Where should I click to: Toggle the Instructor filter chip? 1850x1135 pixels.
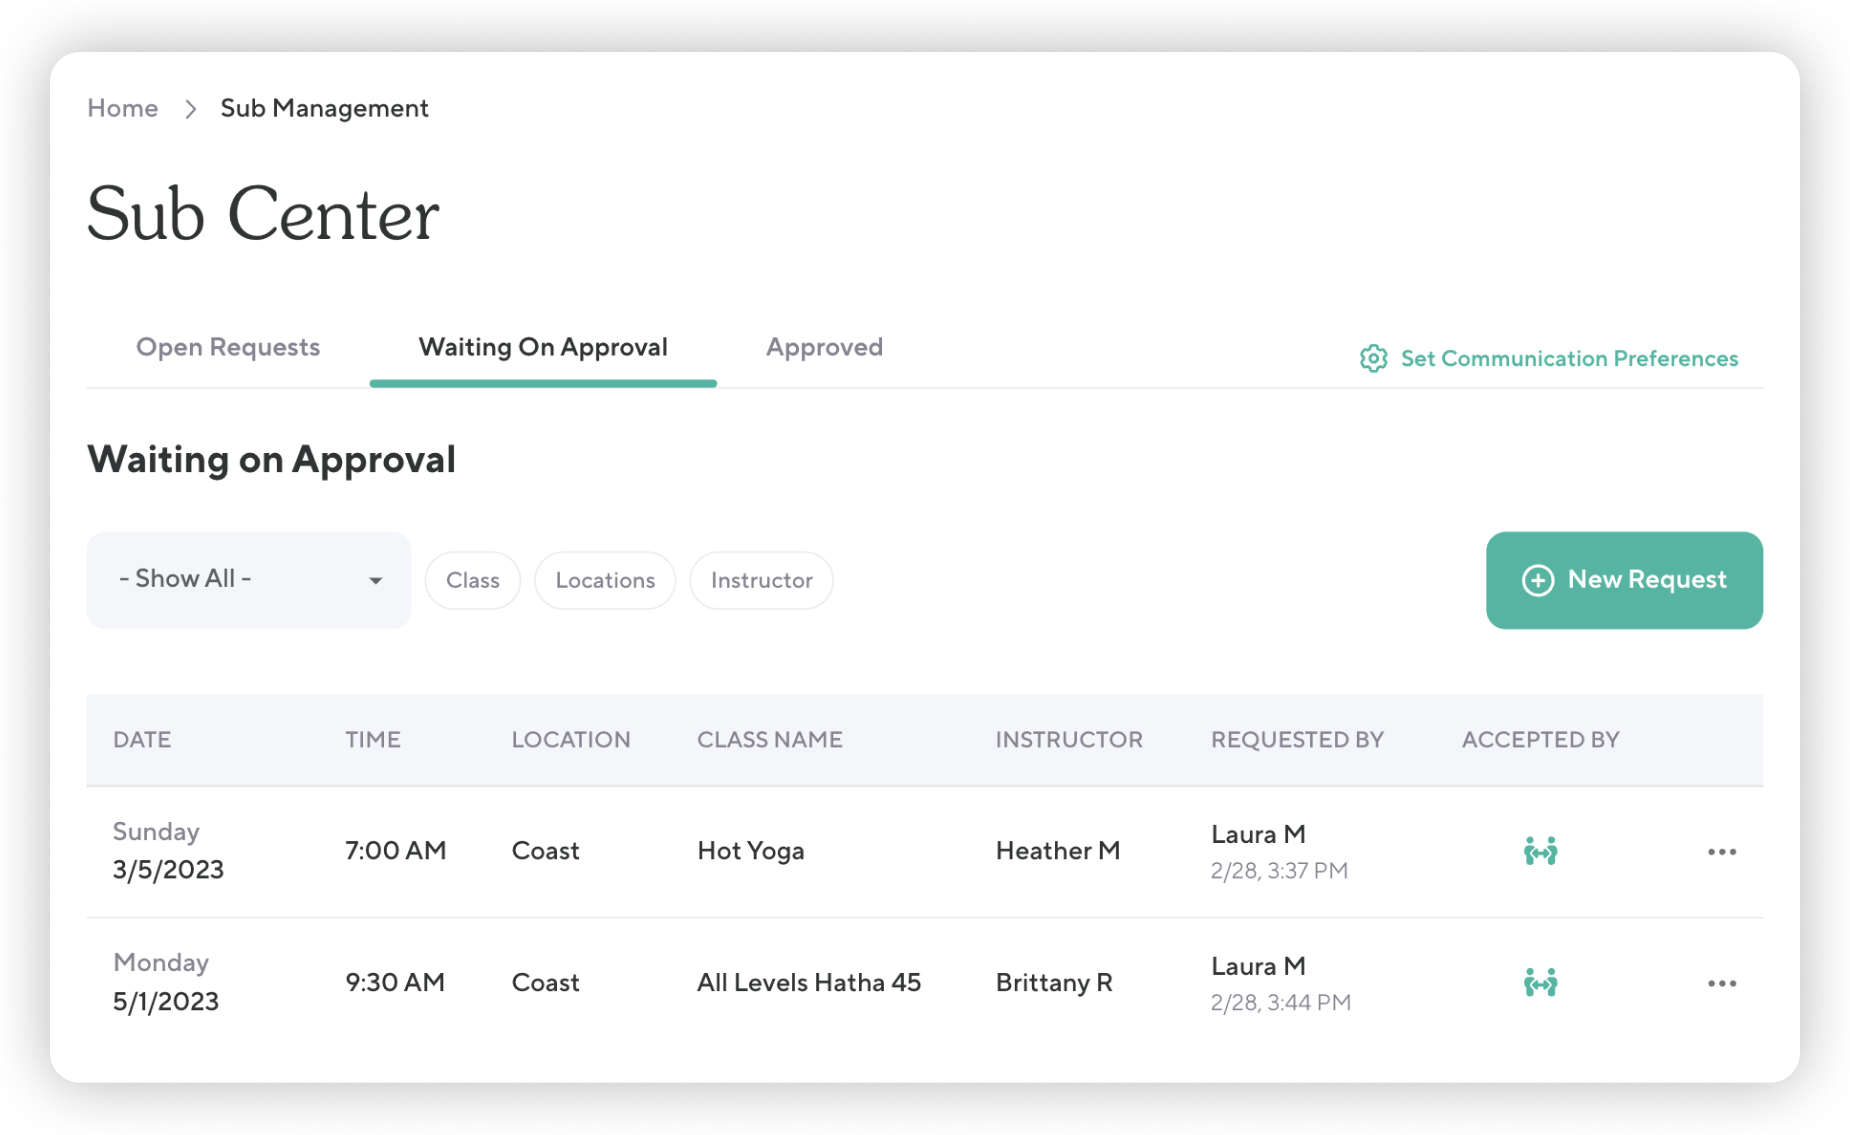(x=761, y=580)
